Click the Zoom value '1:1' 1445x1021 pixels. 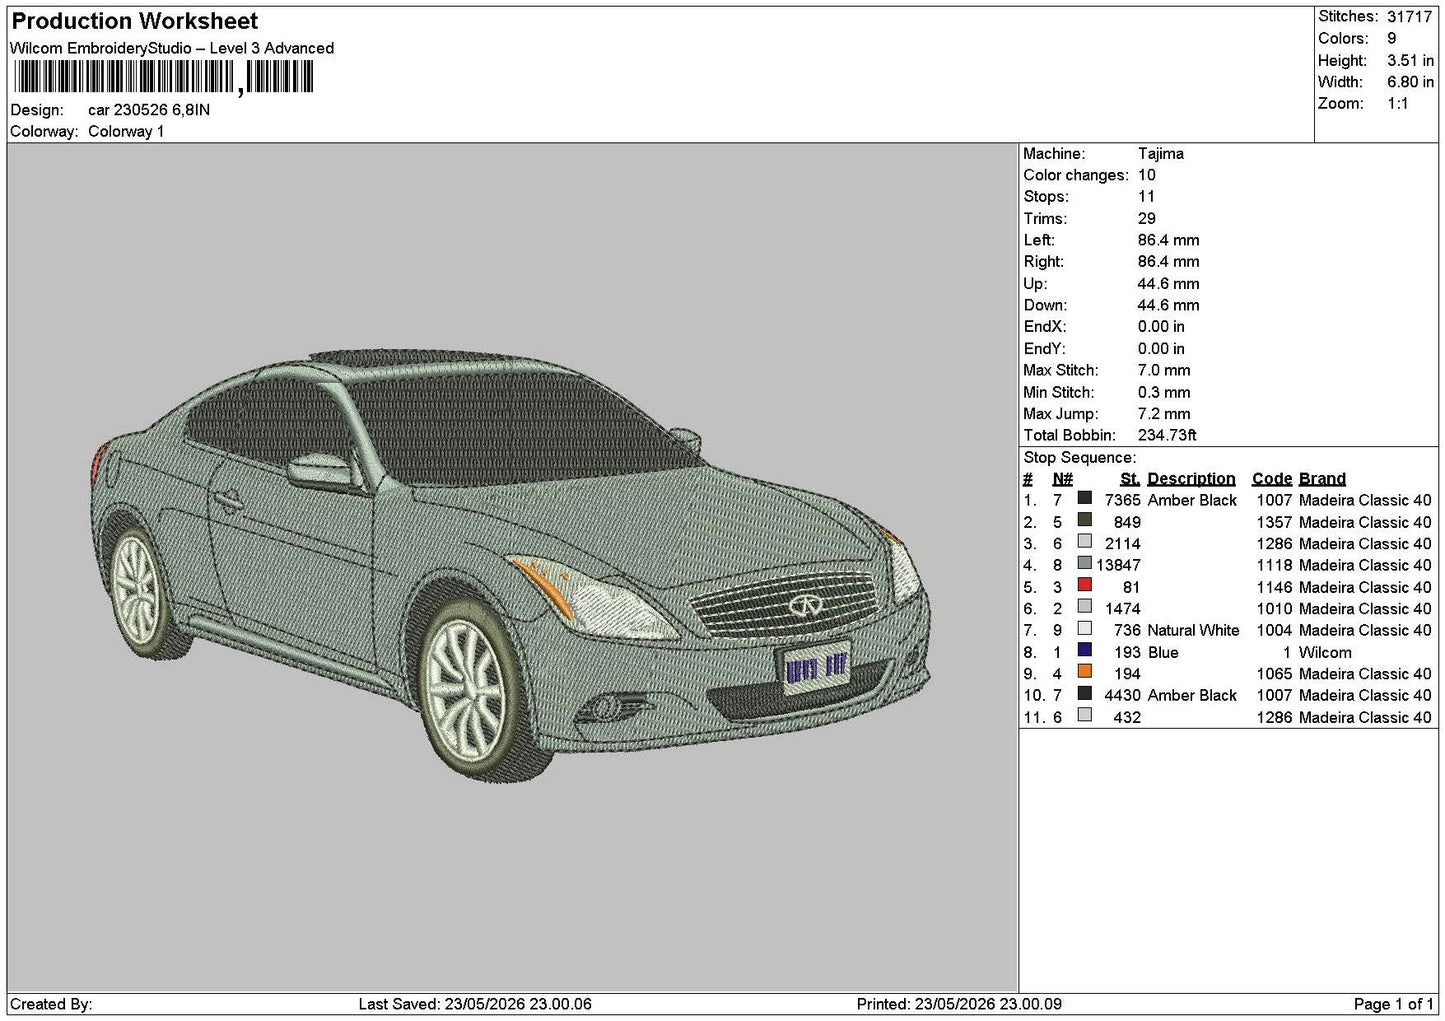click(1398, 104)
